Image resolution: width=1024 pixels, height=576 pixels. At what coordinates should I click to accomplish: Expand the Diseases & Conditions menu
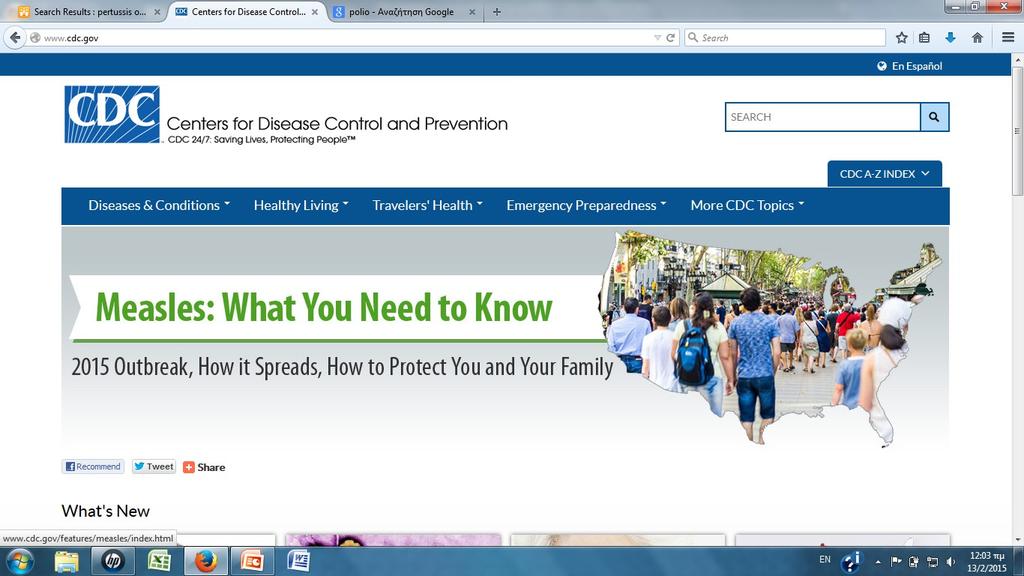[x=159, y=205]
